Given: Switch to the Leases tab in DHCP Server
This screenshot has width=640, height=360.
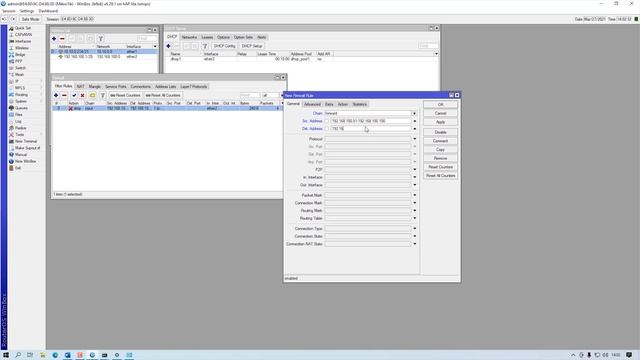Looking at the screenshot, I should click(x=207, y=37).
